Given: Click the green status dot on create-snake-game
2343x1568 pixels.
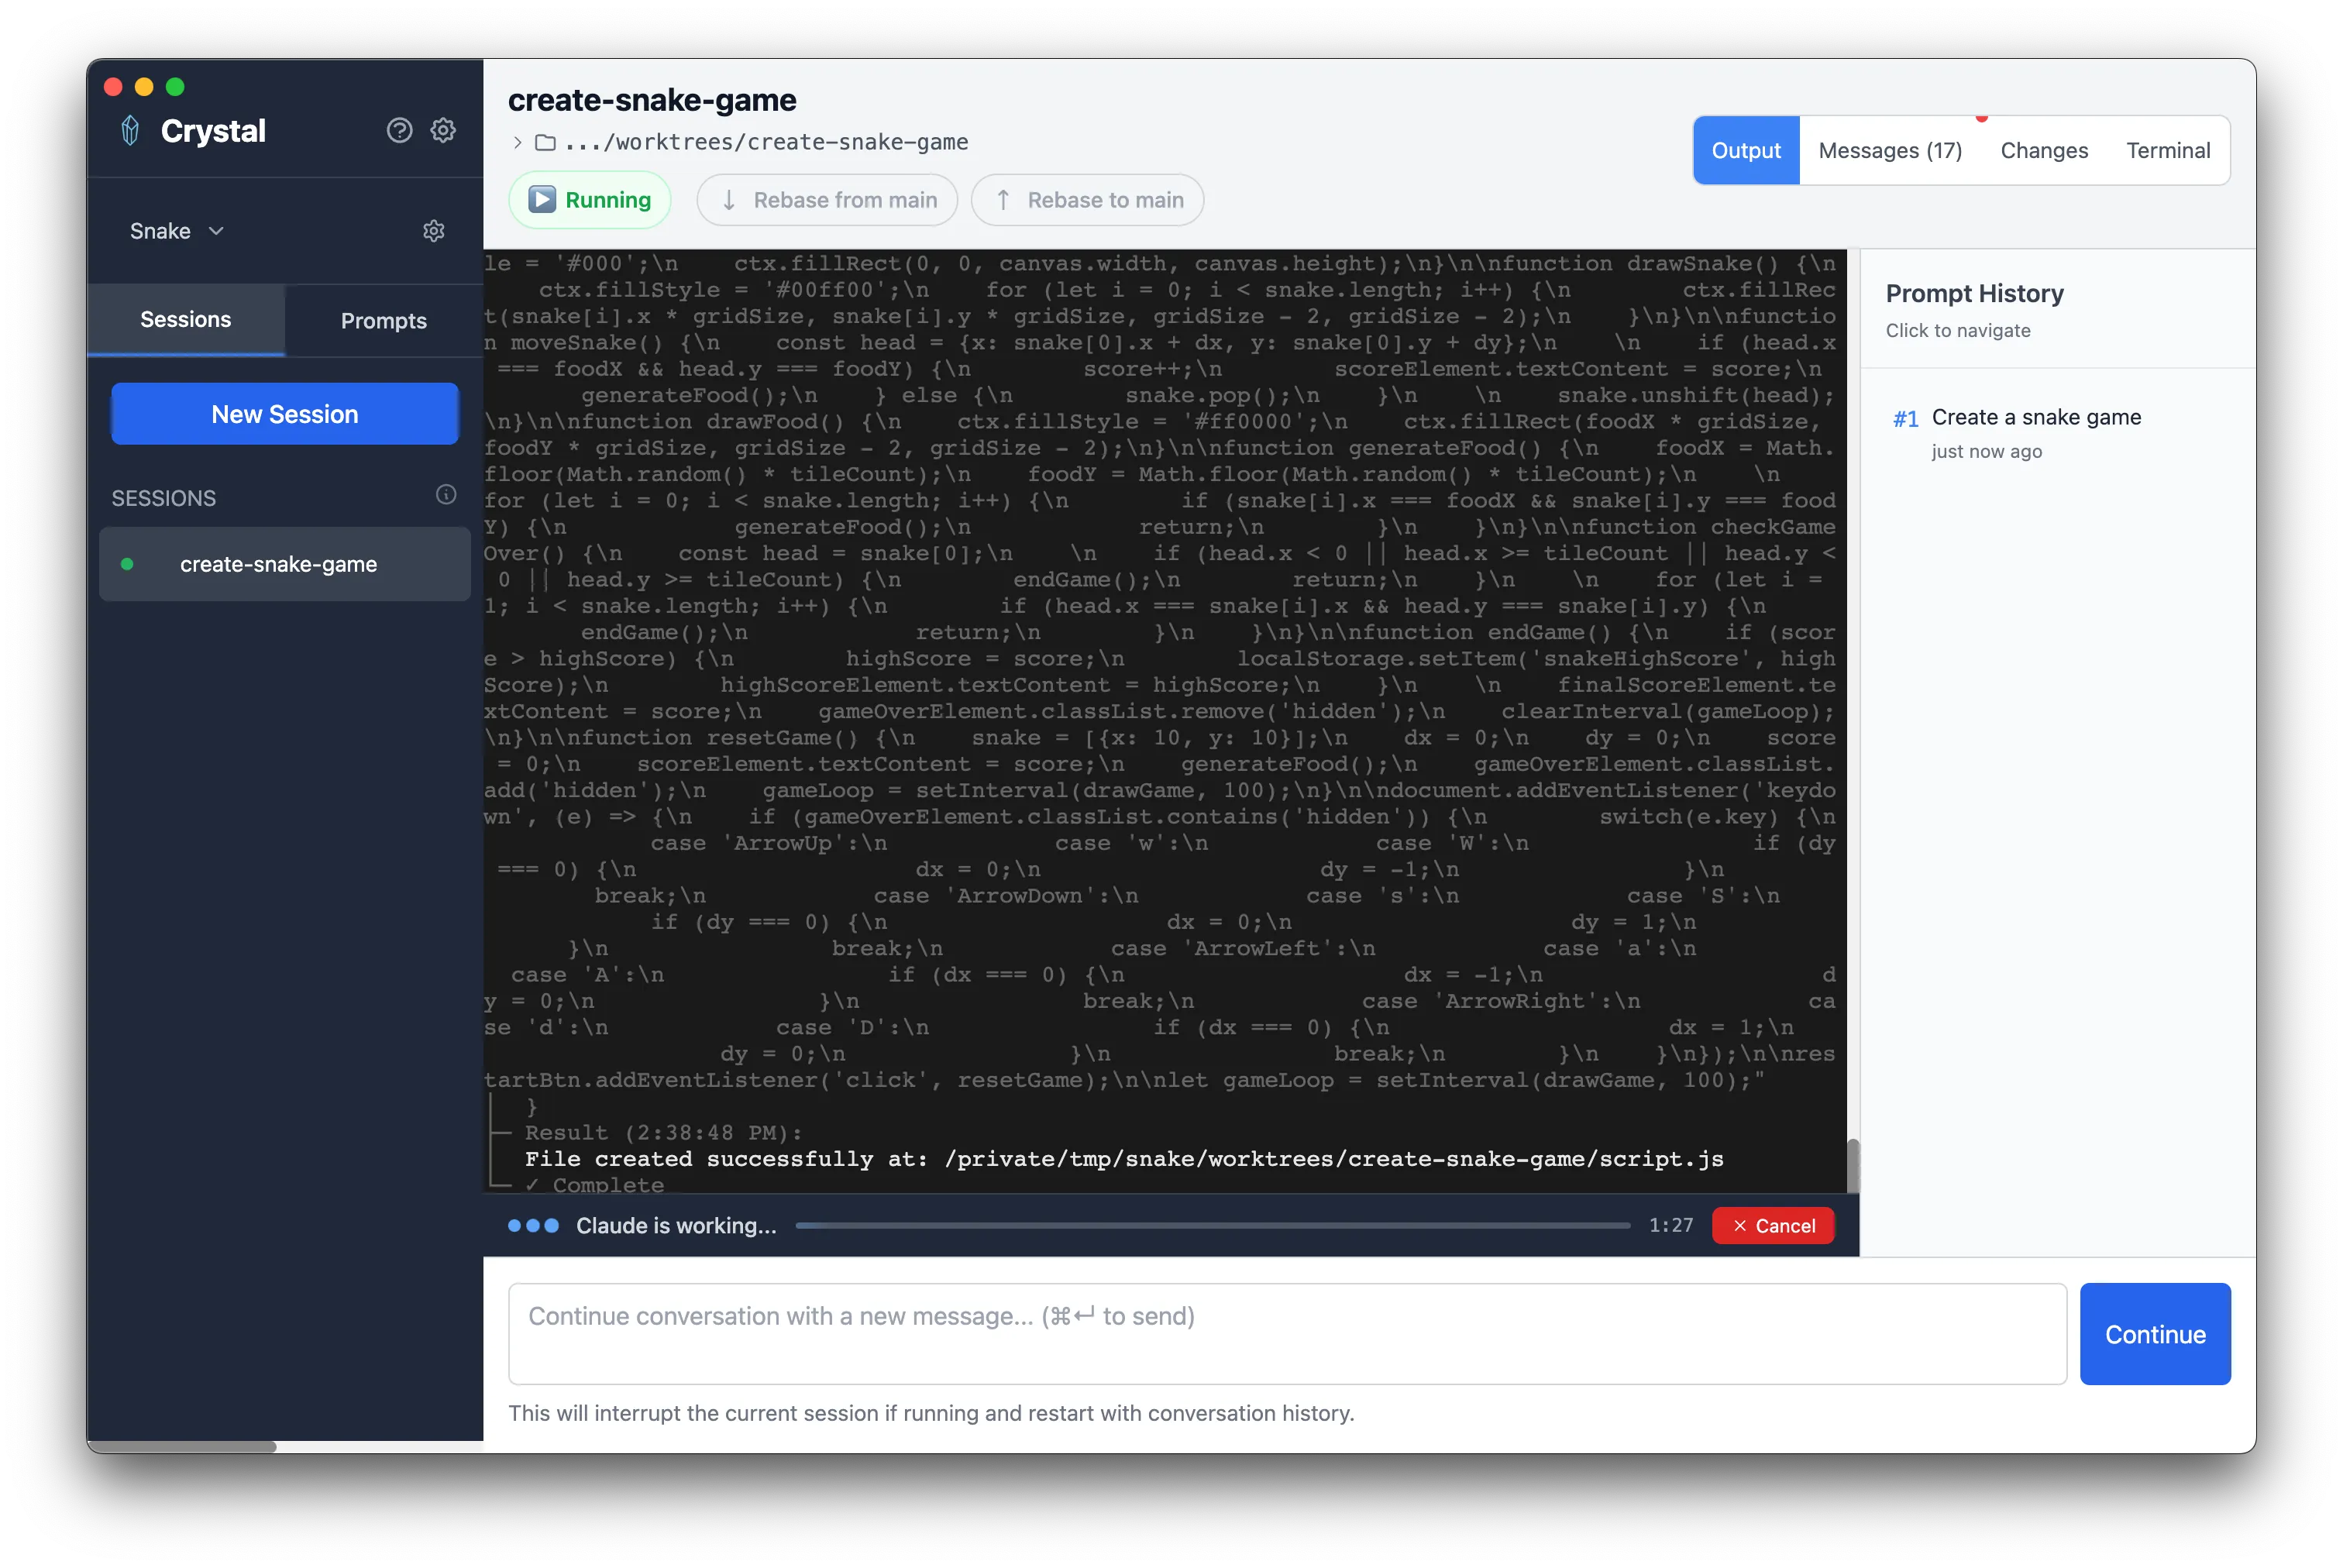Looking at the screenshot, I should click(128, 564).
